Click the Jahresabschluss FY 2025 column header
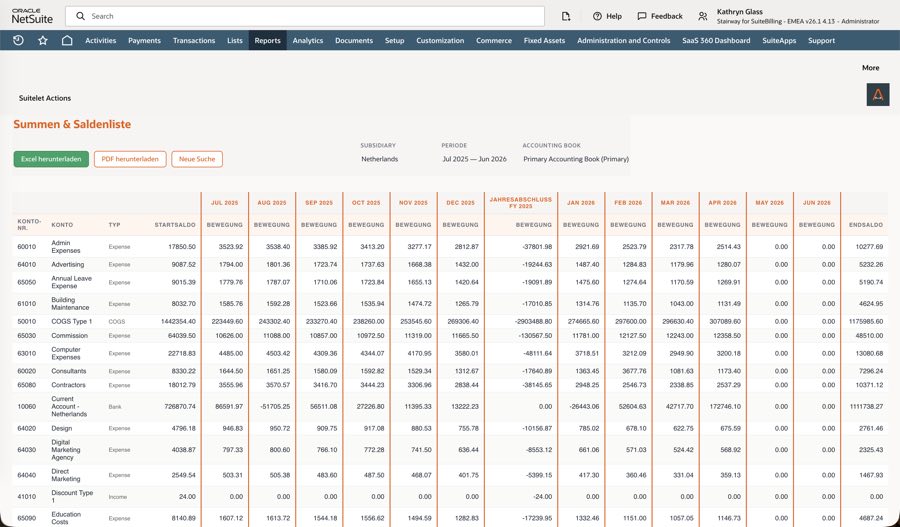This screenshot has width=900, height=527. pos(521,203)
